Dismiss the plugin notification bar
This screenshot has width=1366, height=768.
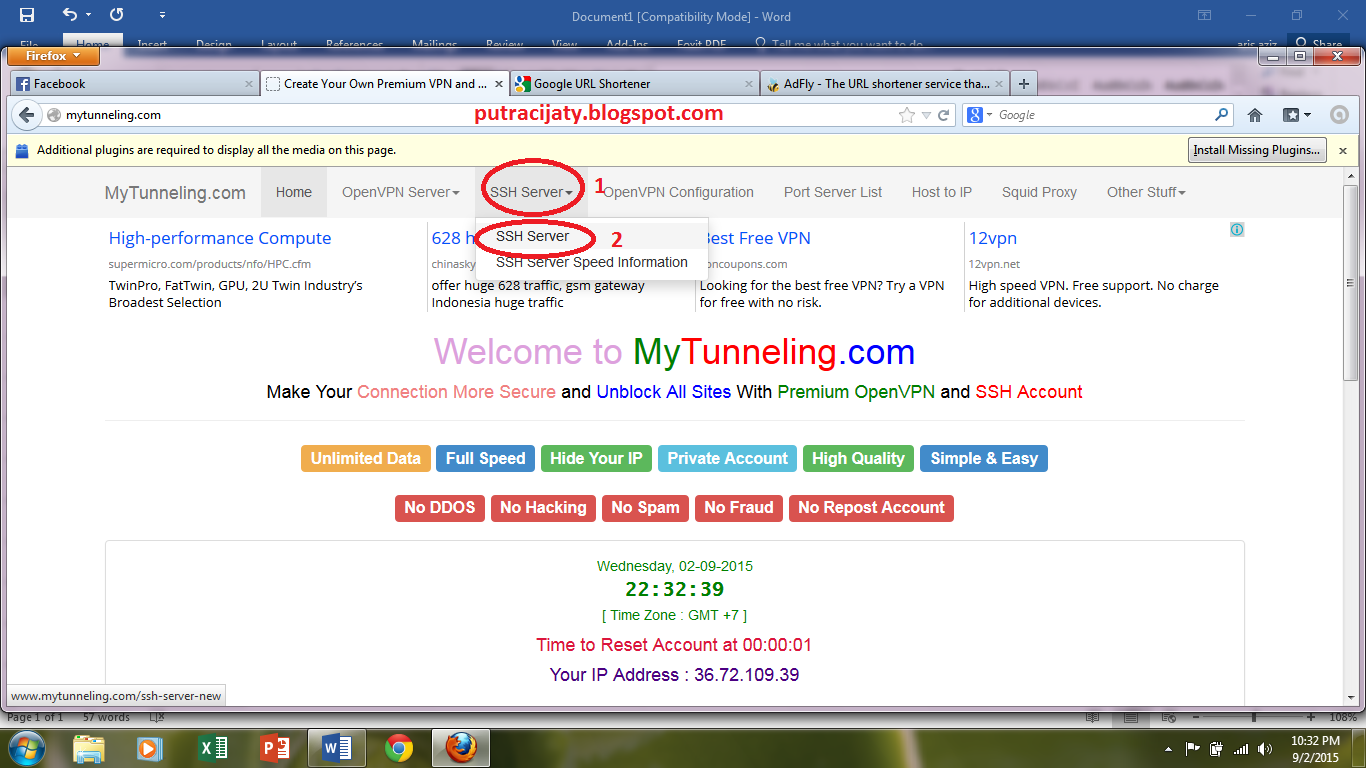point(1343,150)
